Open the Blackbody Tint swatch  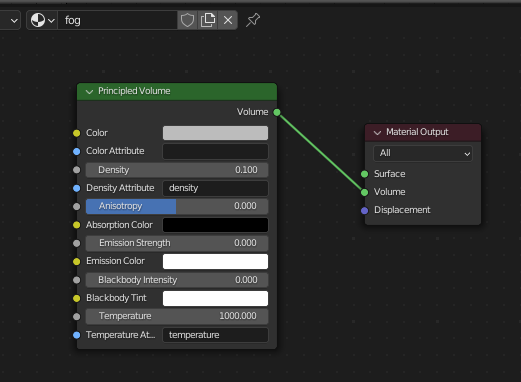(x=215, y=298)
